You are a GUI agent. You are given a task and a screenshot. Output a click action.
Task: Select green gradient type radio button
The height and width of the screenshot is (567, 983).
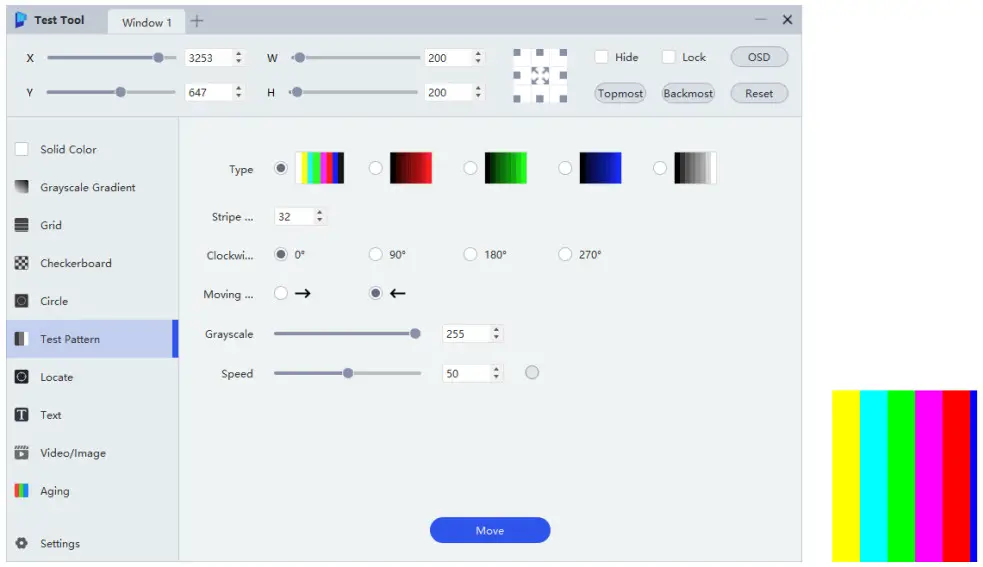(470, 168)
